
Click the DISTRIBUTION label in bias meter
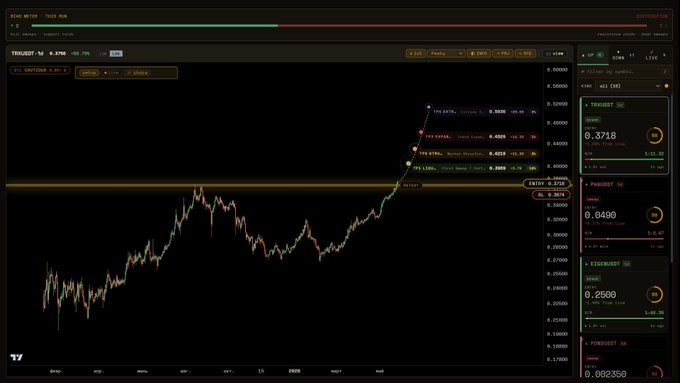pyautogui.click(x=652, y=16)
